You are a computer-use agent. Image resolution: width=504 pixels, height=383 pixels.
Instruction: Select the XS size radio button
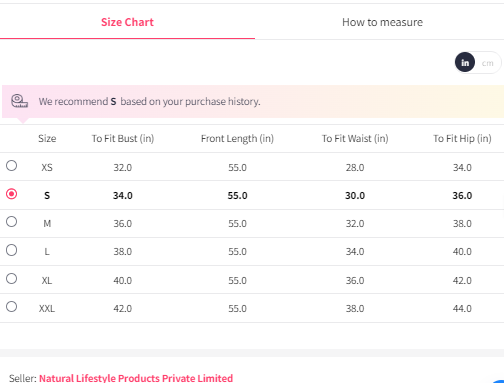click(x=12, y=166)
